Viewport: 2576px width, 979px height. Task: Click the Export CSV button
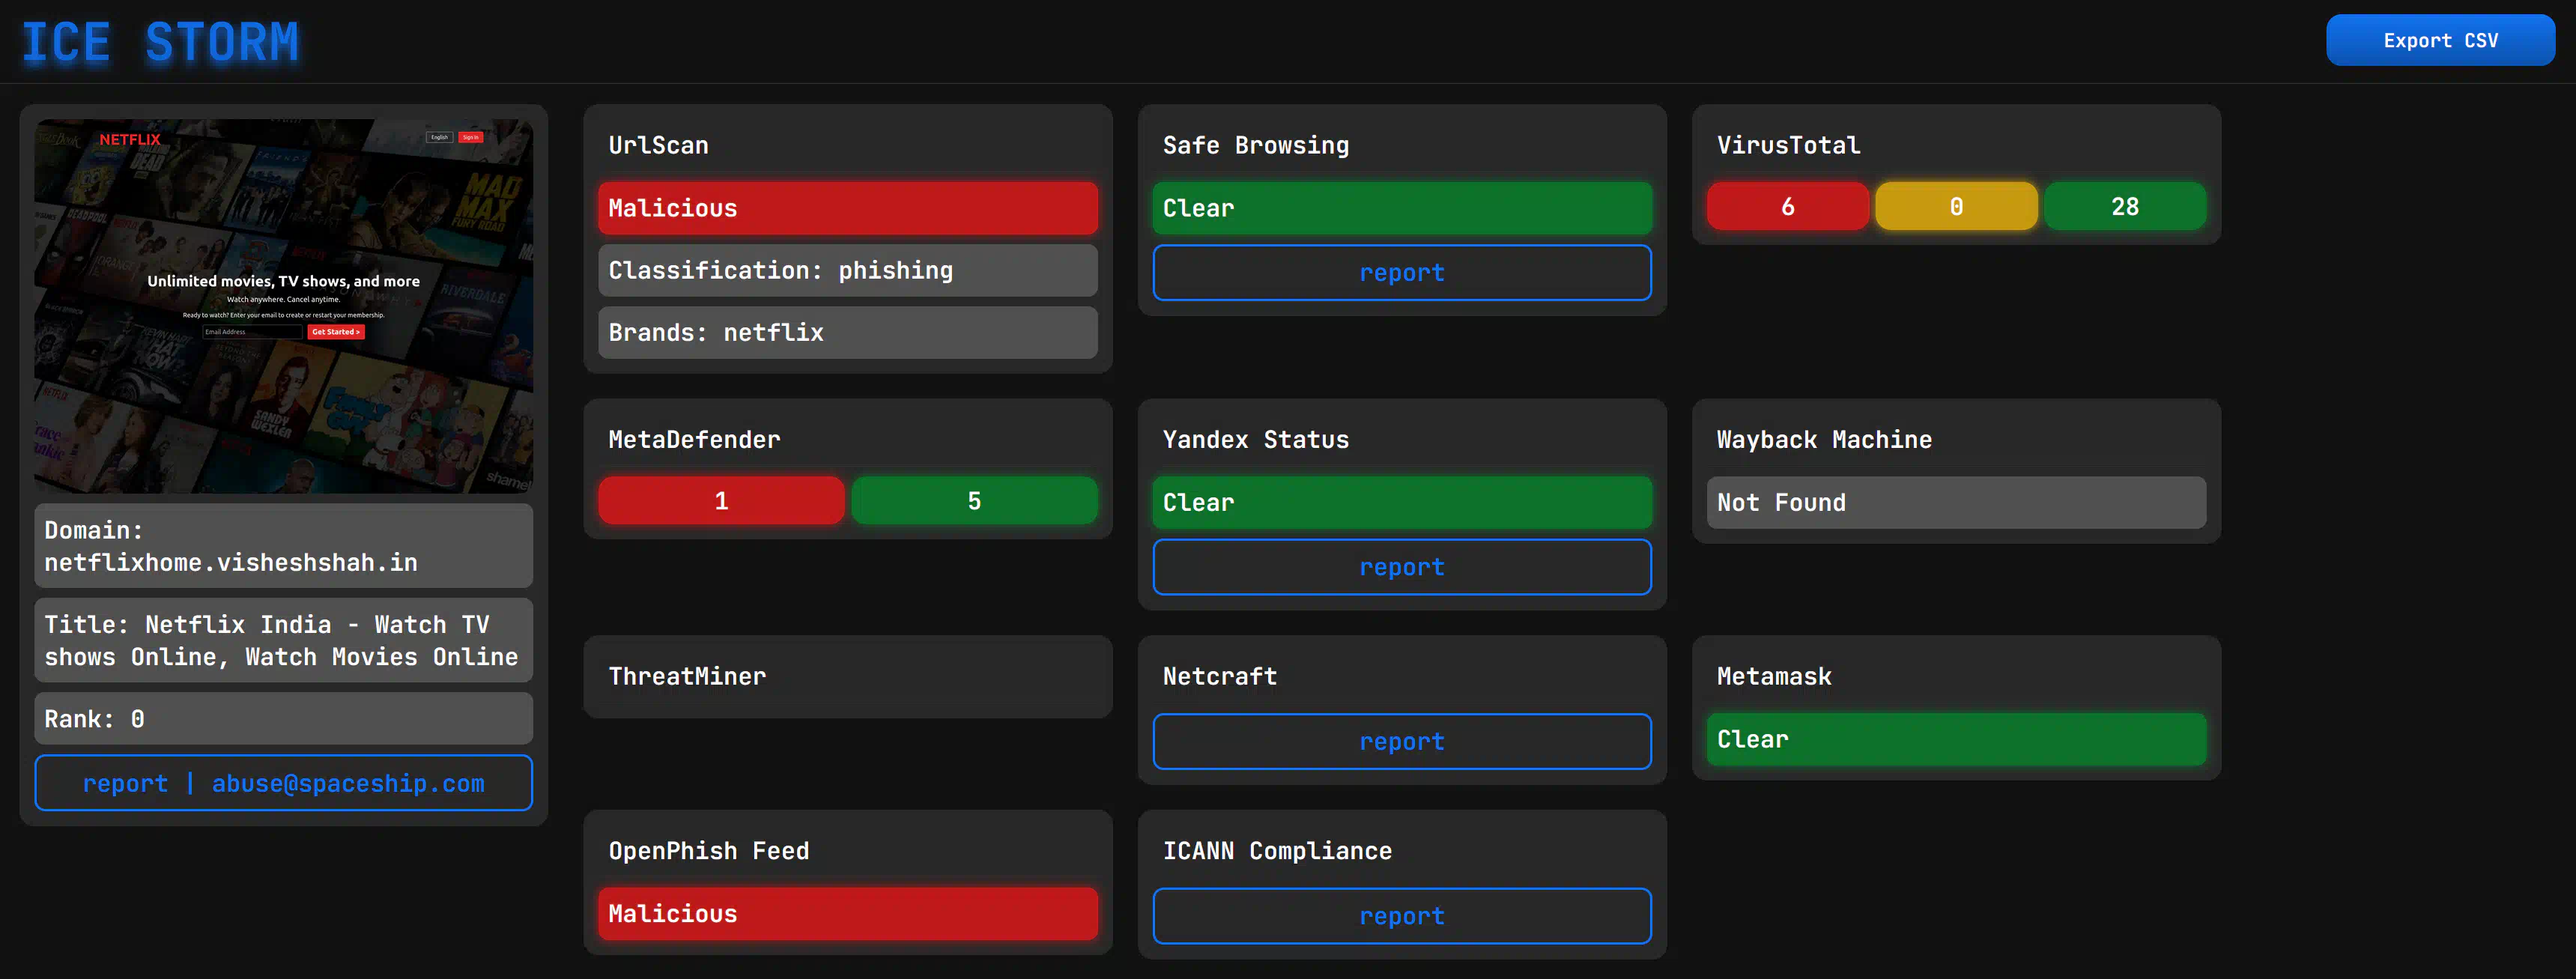[x=2439, y=41]
